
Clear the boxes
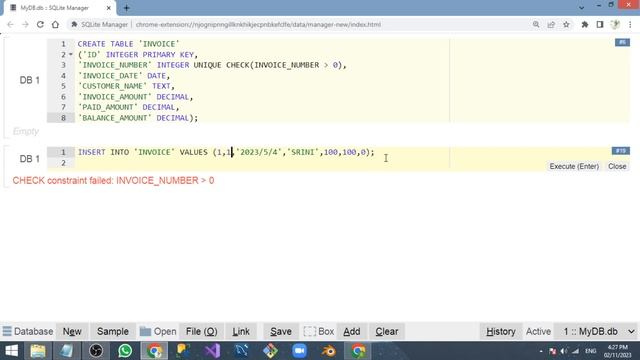(387, 331)
